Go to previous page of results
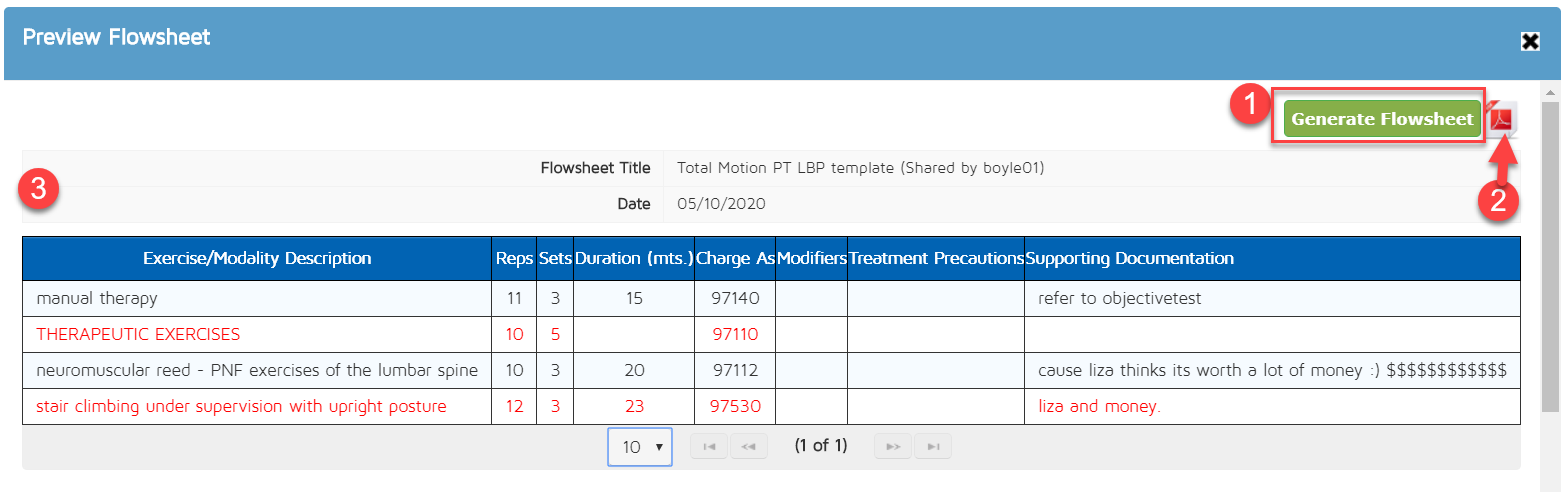This screenshot has width=1568, height=492. (748, 447)
